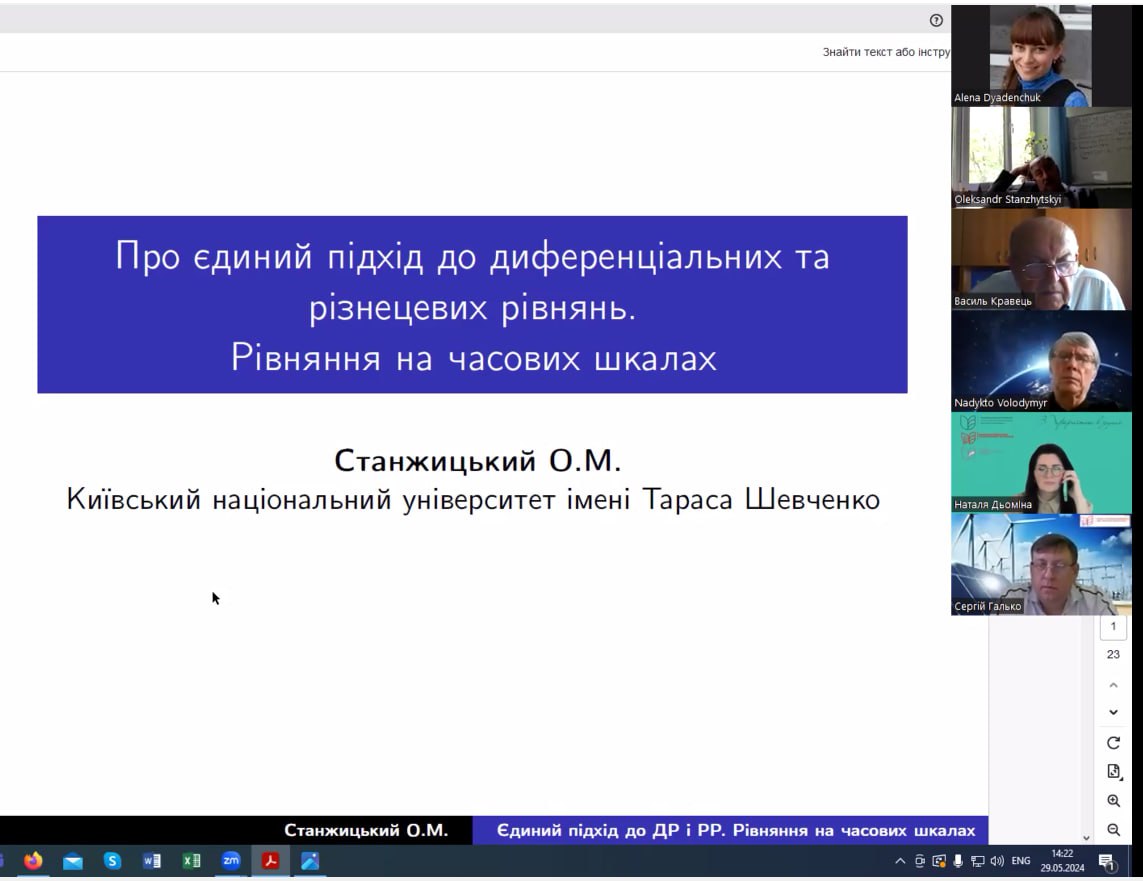The width and height of the screenshot is (1143, 881).
Task: Click the volume speaker tray icon
Action: [997, 861]
